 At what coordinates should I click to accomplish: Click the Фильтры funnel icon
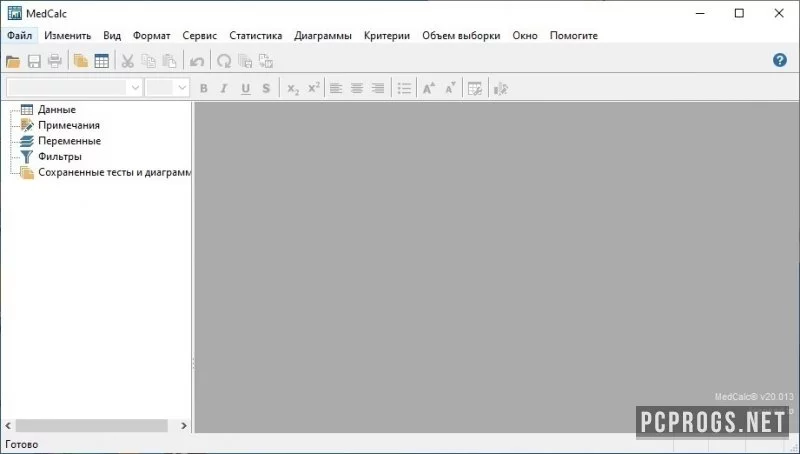pyautogui.click(x=27, y=157)
